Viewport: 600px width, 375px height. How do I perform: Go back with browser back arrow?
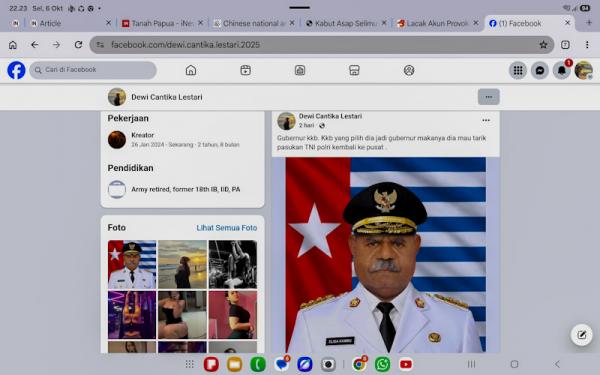(x=35, y=45)
